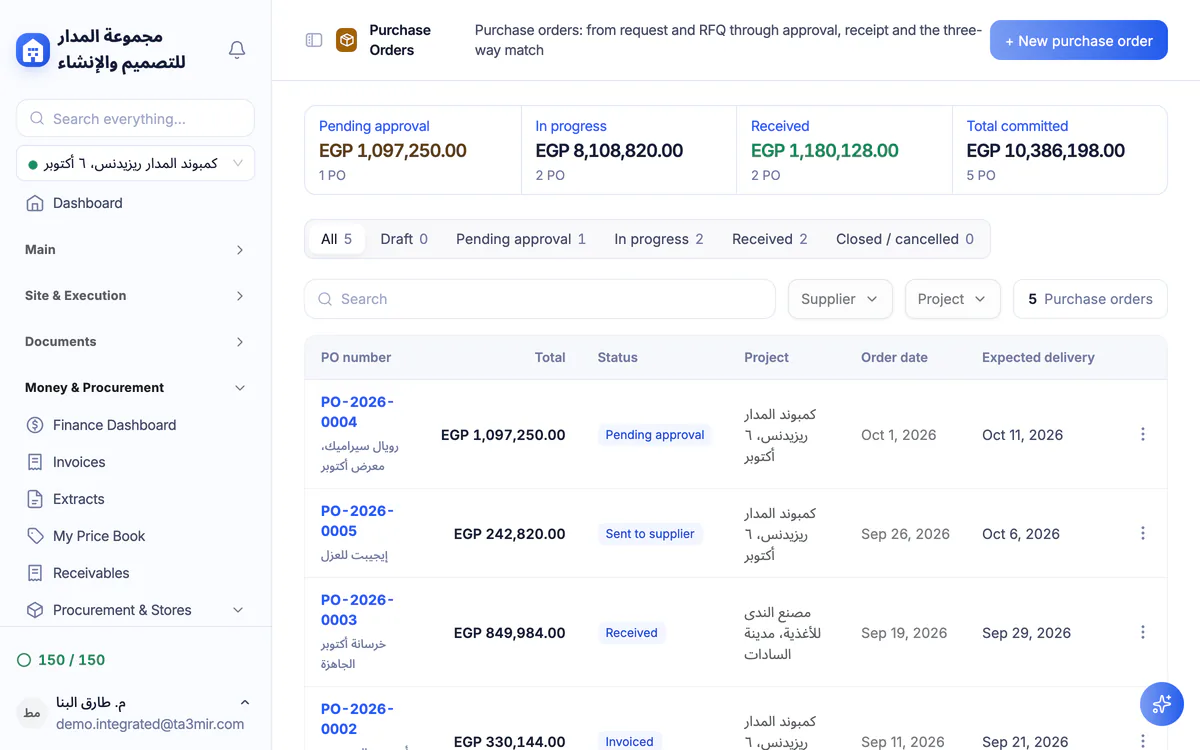Screen dimensions: 1200x750
Task: Click the Dashboard home icon
Action: [35, 203]
